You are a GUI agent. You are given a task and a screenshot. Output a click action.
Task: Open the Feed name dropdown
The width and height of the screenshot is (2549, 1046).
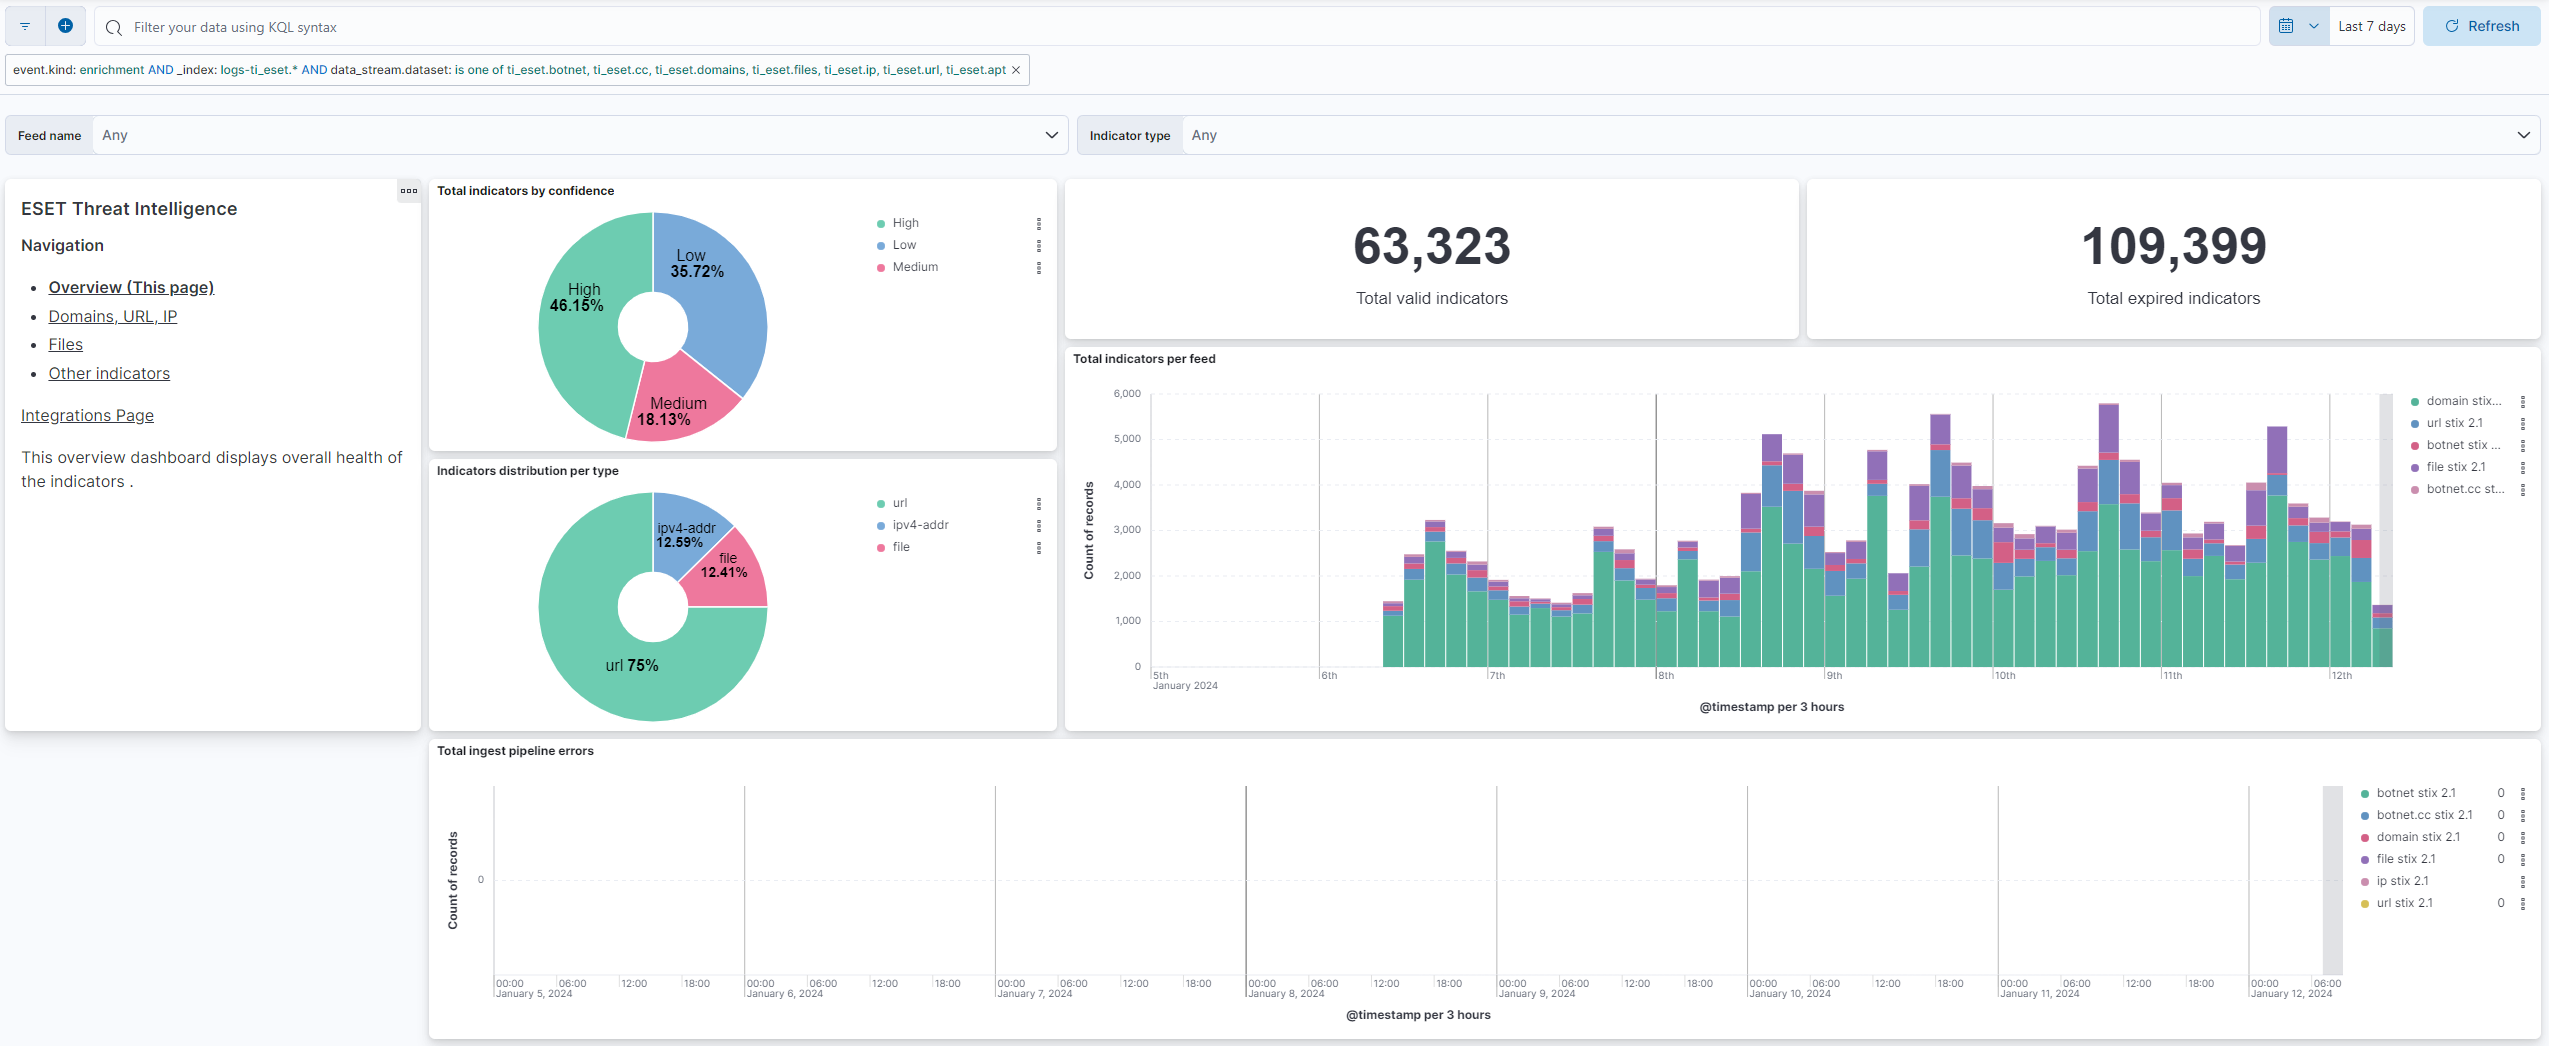pos(580,134)
